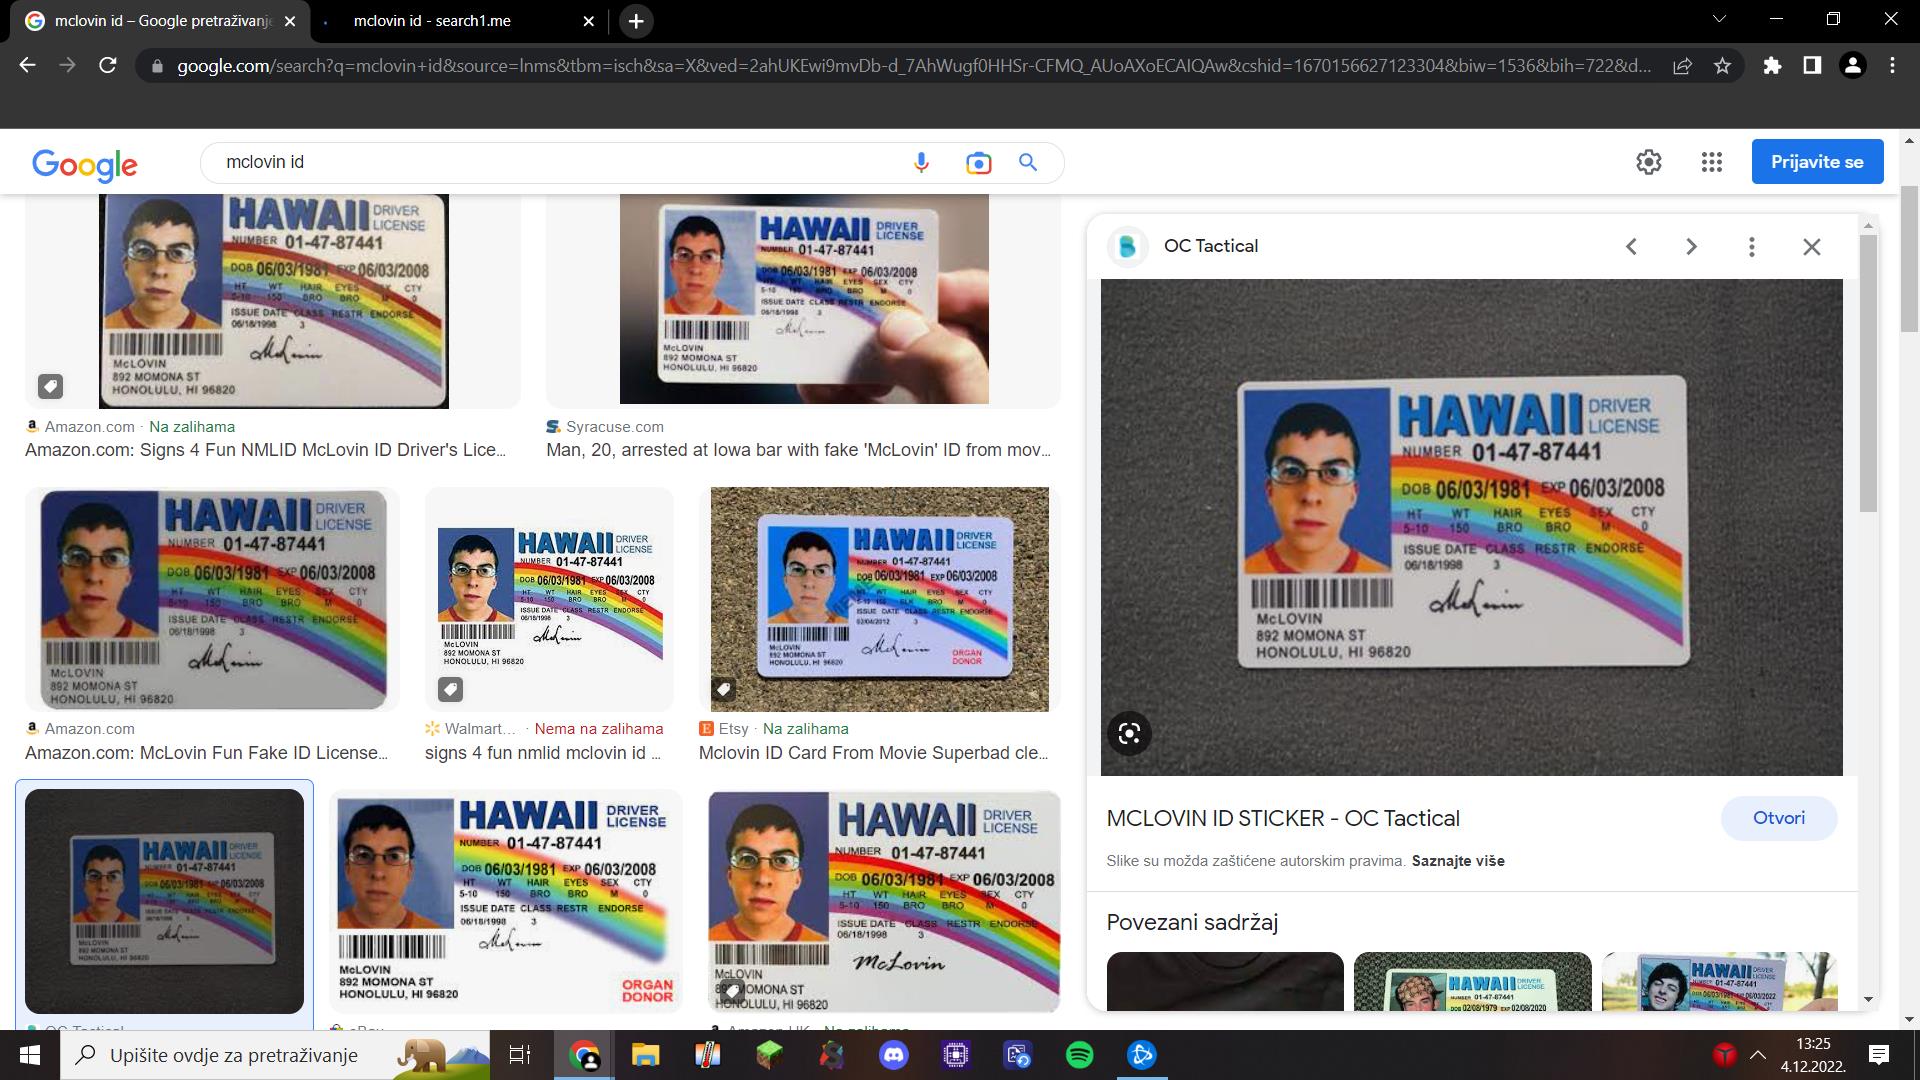
Task: Bookmark this page with star icon
Action: tap(1722, 66)
